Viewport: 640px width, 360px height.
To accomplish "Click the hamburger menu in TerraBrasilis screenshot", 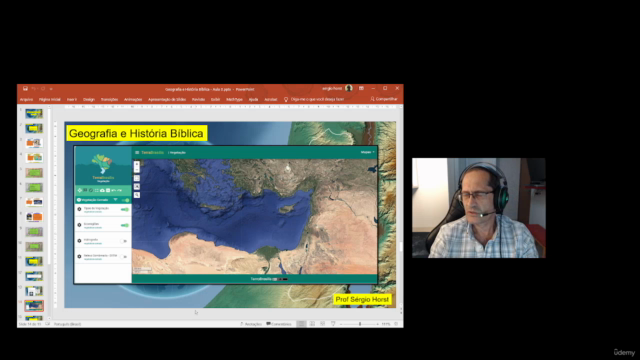I will tap(137, 152).
